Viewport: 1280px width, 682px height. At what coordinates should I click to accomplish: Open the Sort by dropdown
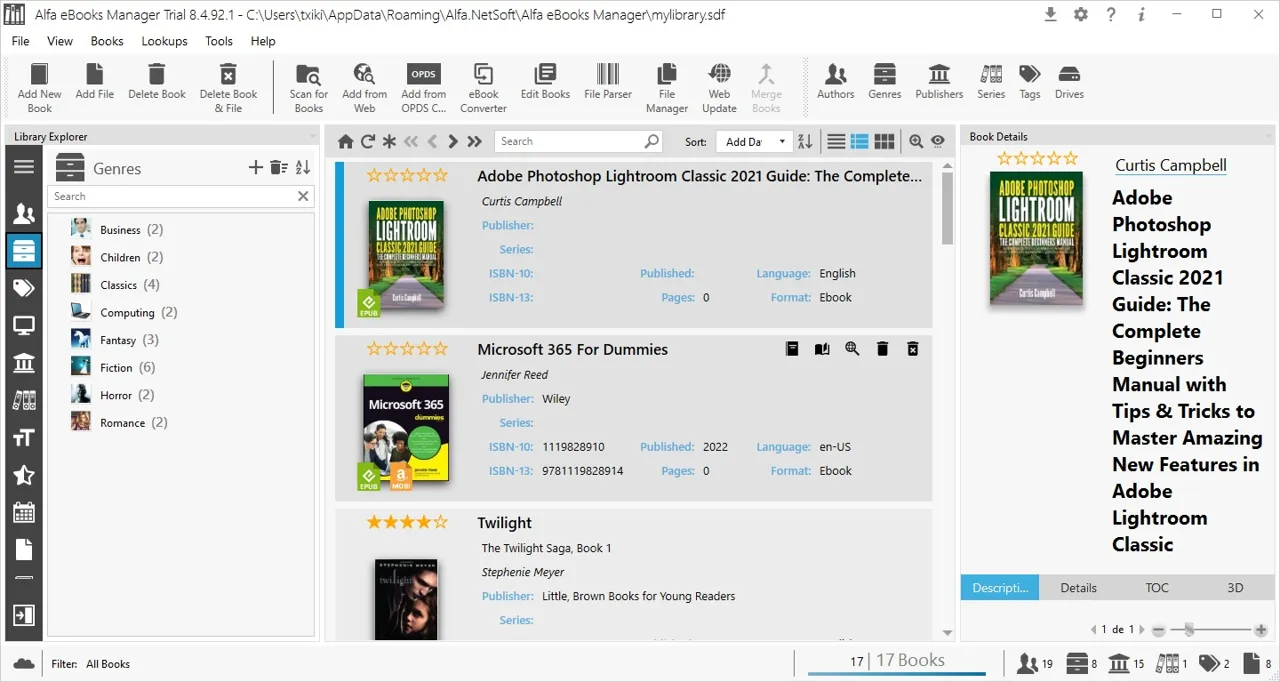[753, 142]
